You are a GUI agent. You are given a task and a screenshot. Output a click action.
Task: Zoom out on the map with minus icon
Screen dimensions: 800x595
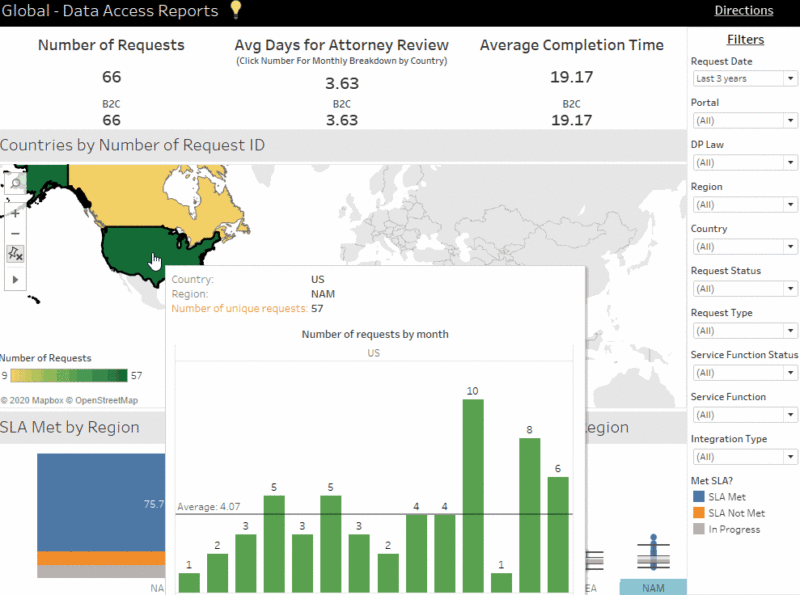click(15, 233)
